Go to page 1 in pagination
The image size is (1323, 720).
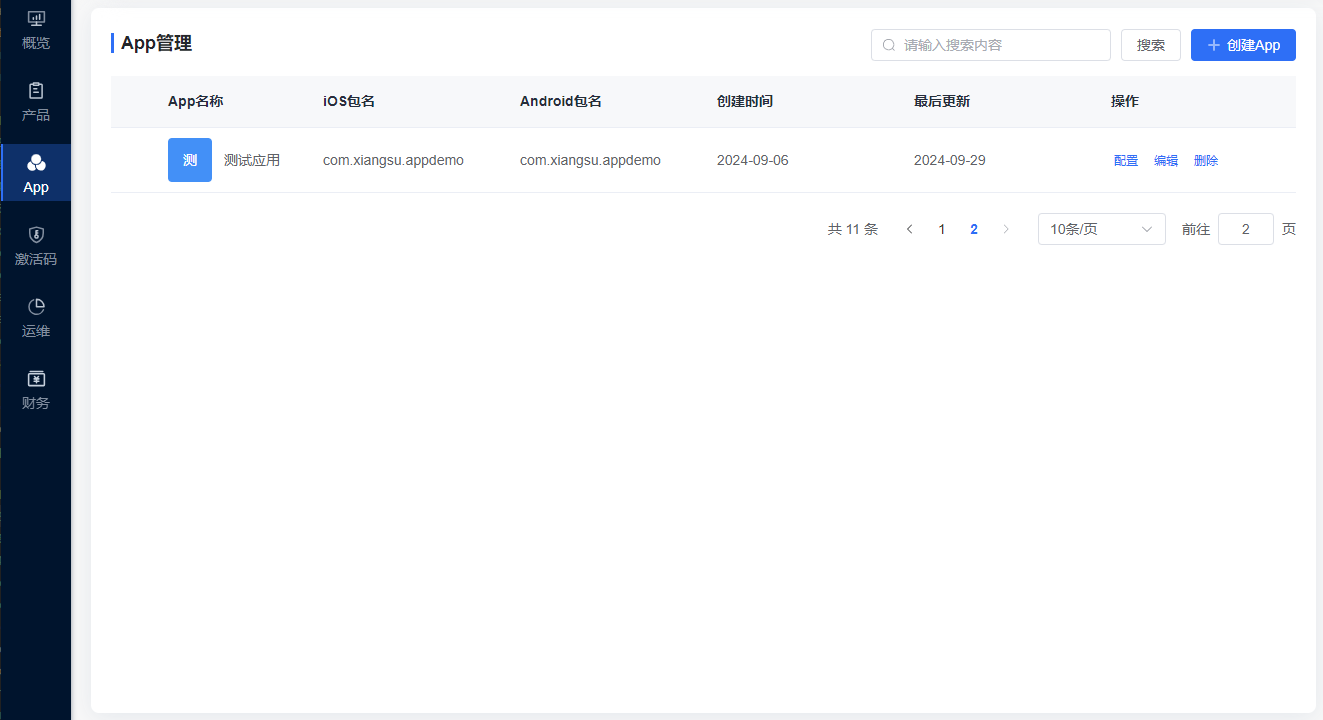pos(941,229)
